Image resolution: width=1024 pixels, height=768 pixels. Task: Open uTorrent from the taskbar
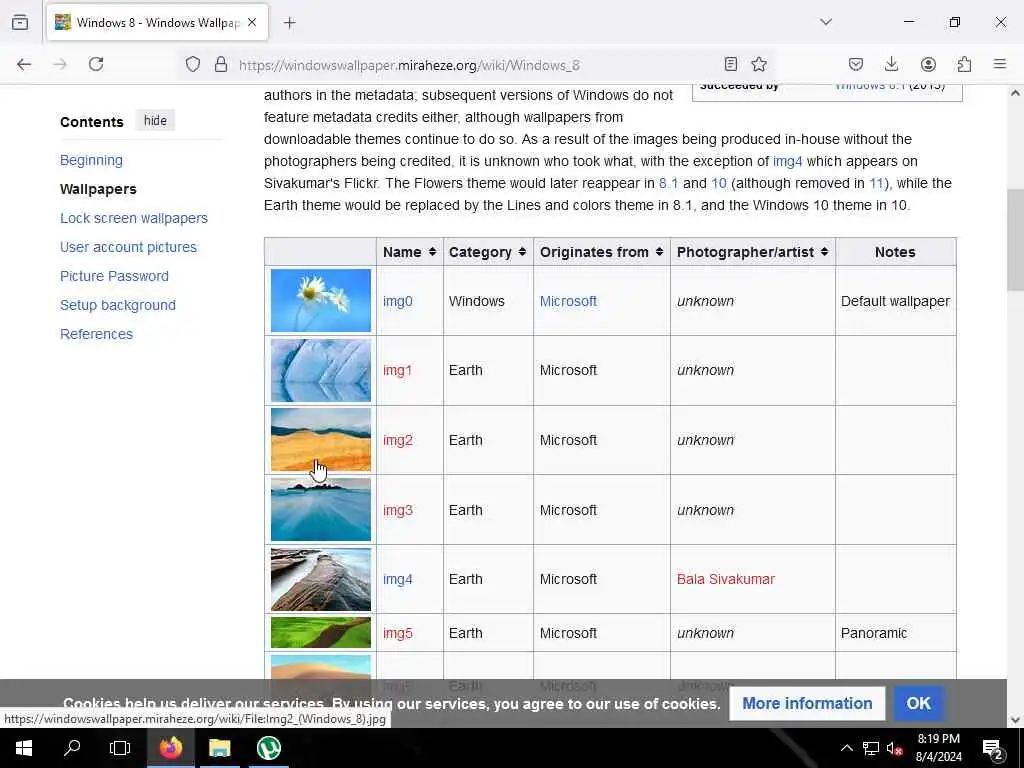(x=268, y=748)
